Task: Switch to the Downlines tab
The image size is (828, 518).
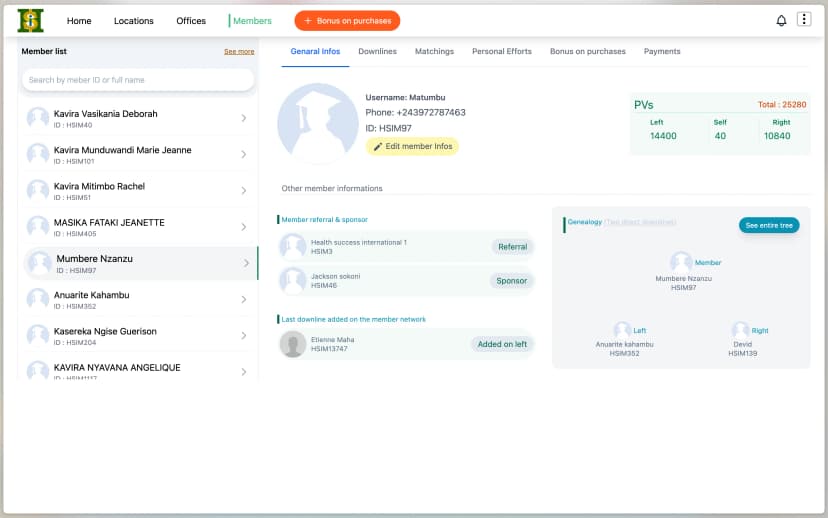Action: (x=377, y=51)
